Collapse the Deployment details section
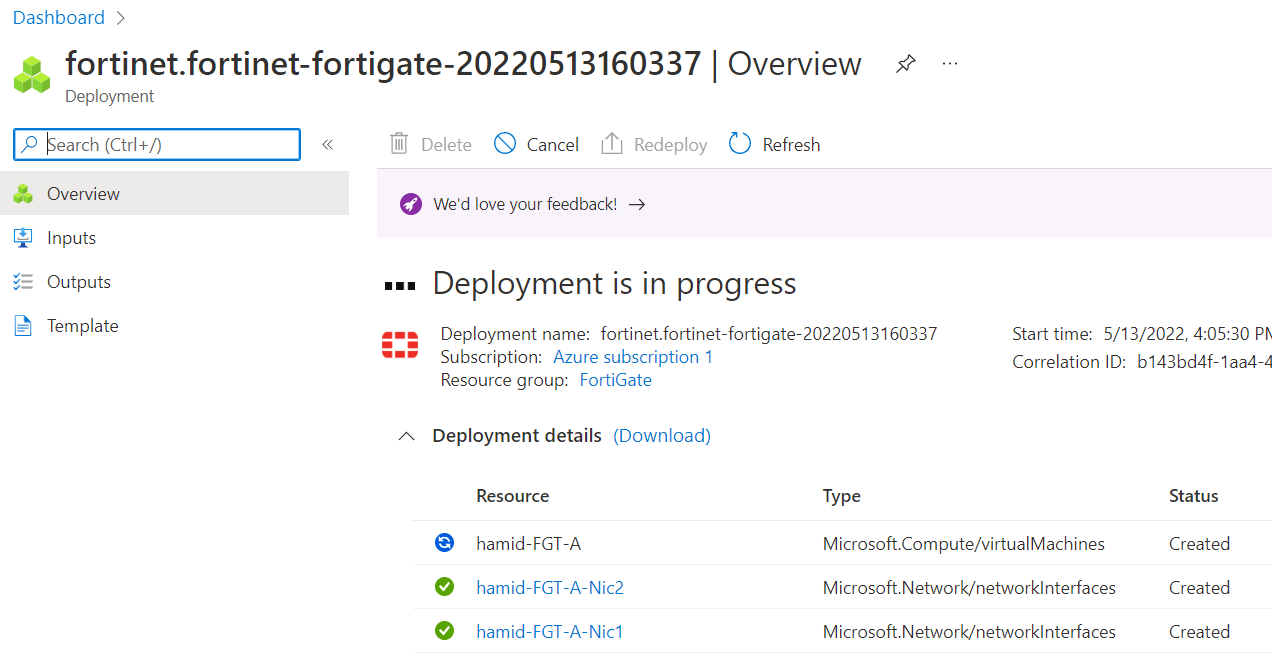The height and width of the screenshot is (653, 1272). click(406, 436)
